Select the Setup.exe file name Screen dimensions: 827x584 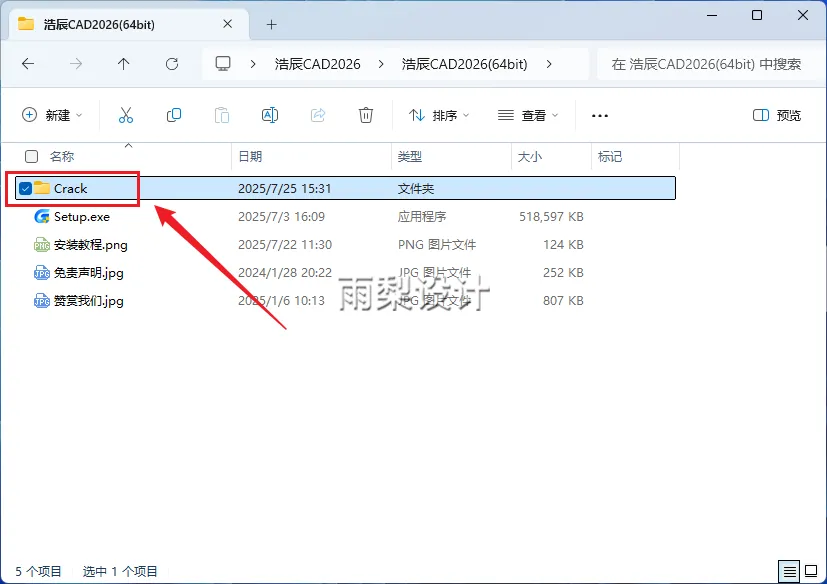(x=82, y=217)
